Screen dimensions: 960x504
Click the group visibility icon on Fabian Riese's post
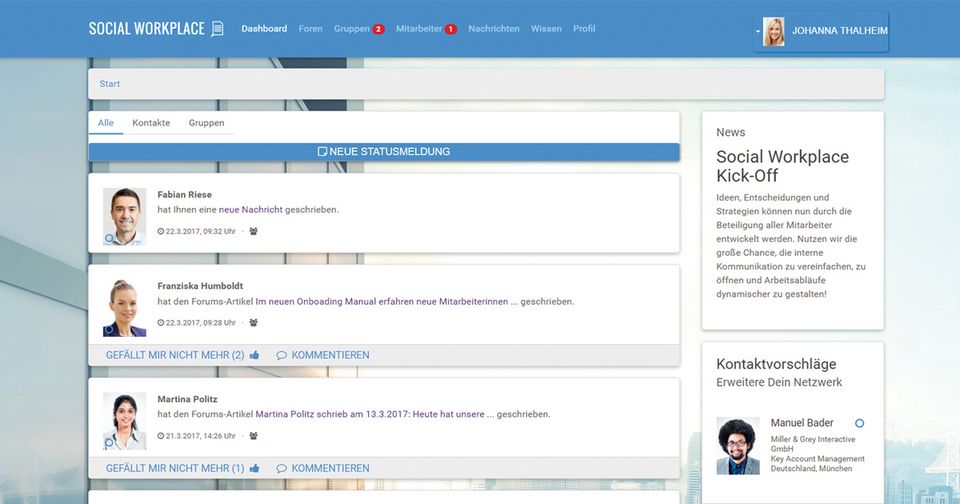coord(253,231)
